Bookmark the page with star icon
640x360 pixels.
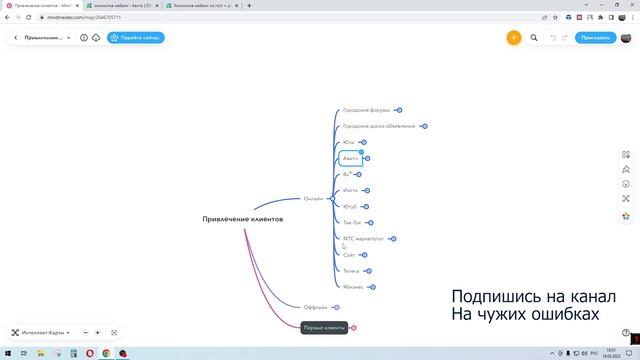[555, 17]
